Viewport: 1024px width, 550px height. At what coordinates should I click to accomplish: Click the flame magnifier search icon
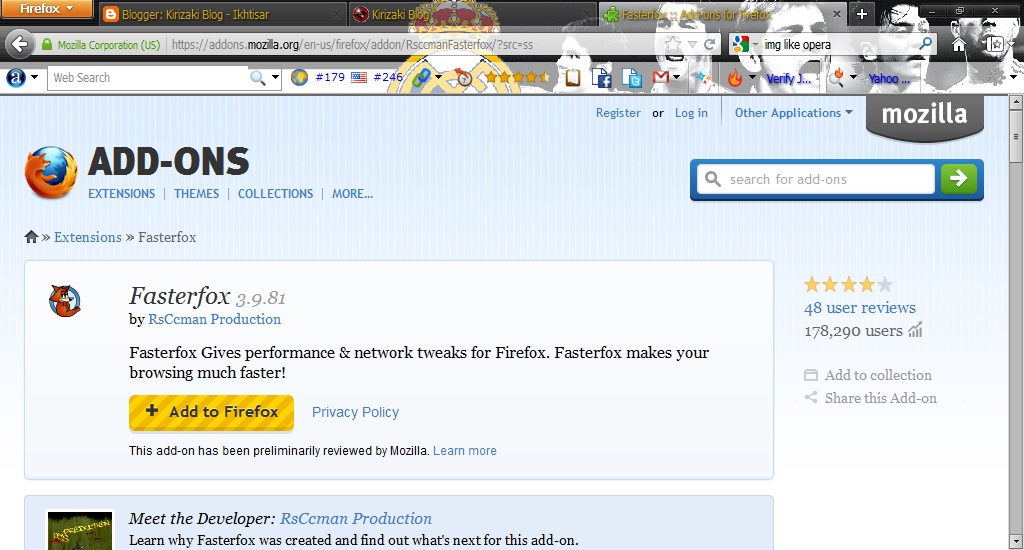tap(837, 78)
